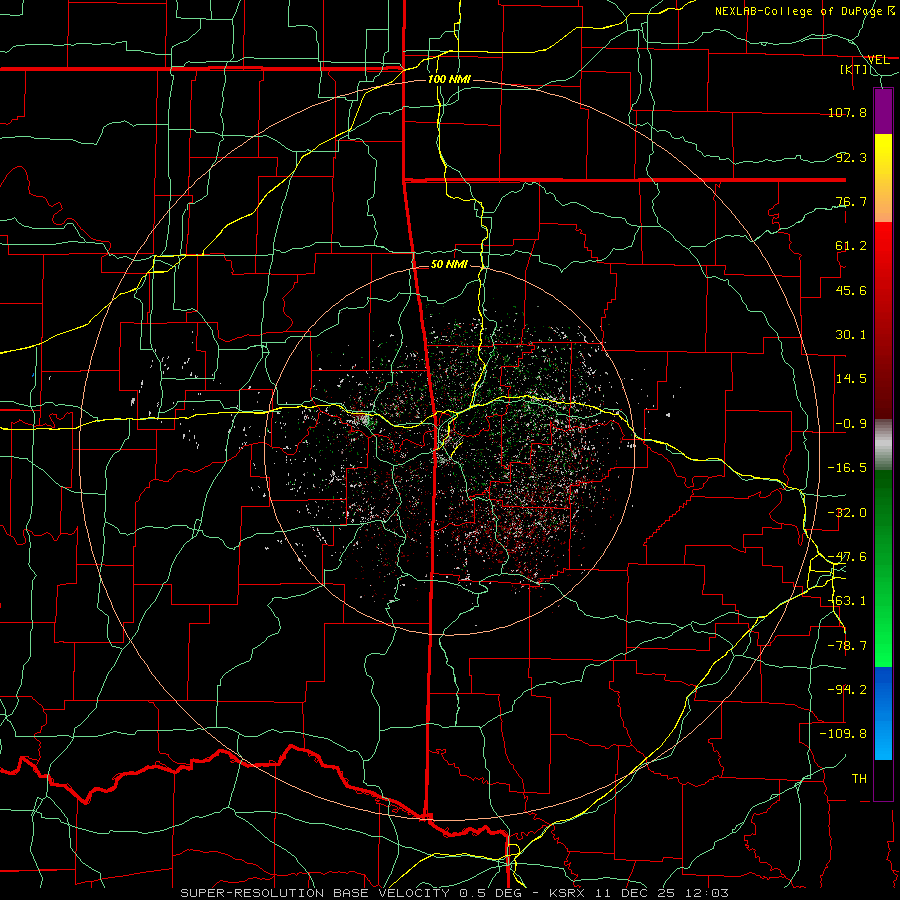Click the Super-Resolution Base Velocity caption
Image resolution: width=900 pixels, height=900 pixels.
[455, 893]
